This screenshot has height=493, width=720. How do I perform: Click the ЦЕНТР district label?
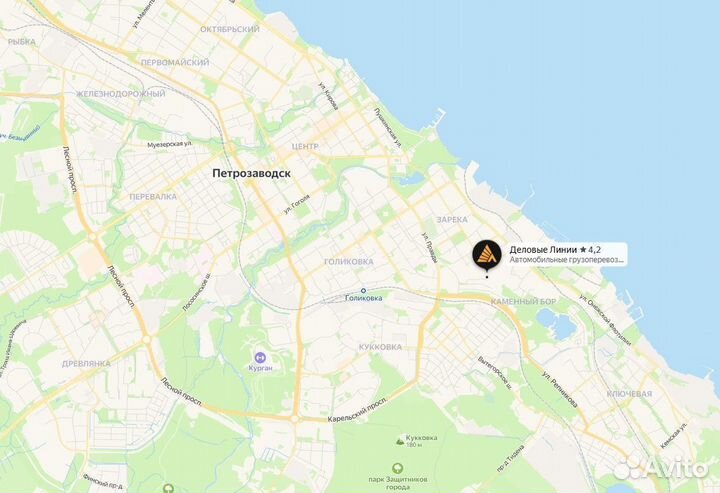tap(305, 146)
